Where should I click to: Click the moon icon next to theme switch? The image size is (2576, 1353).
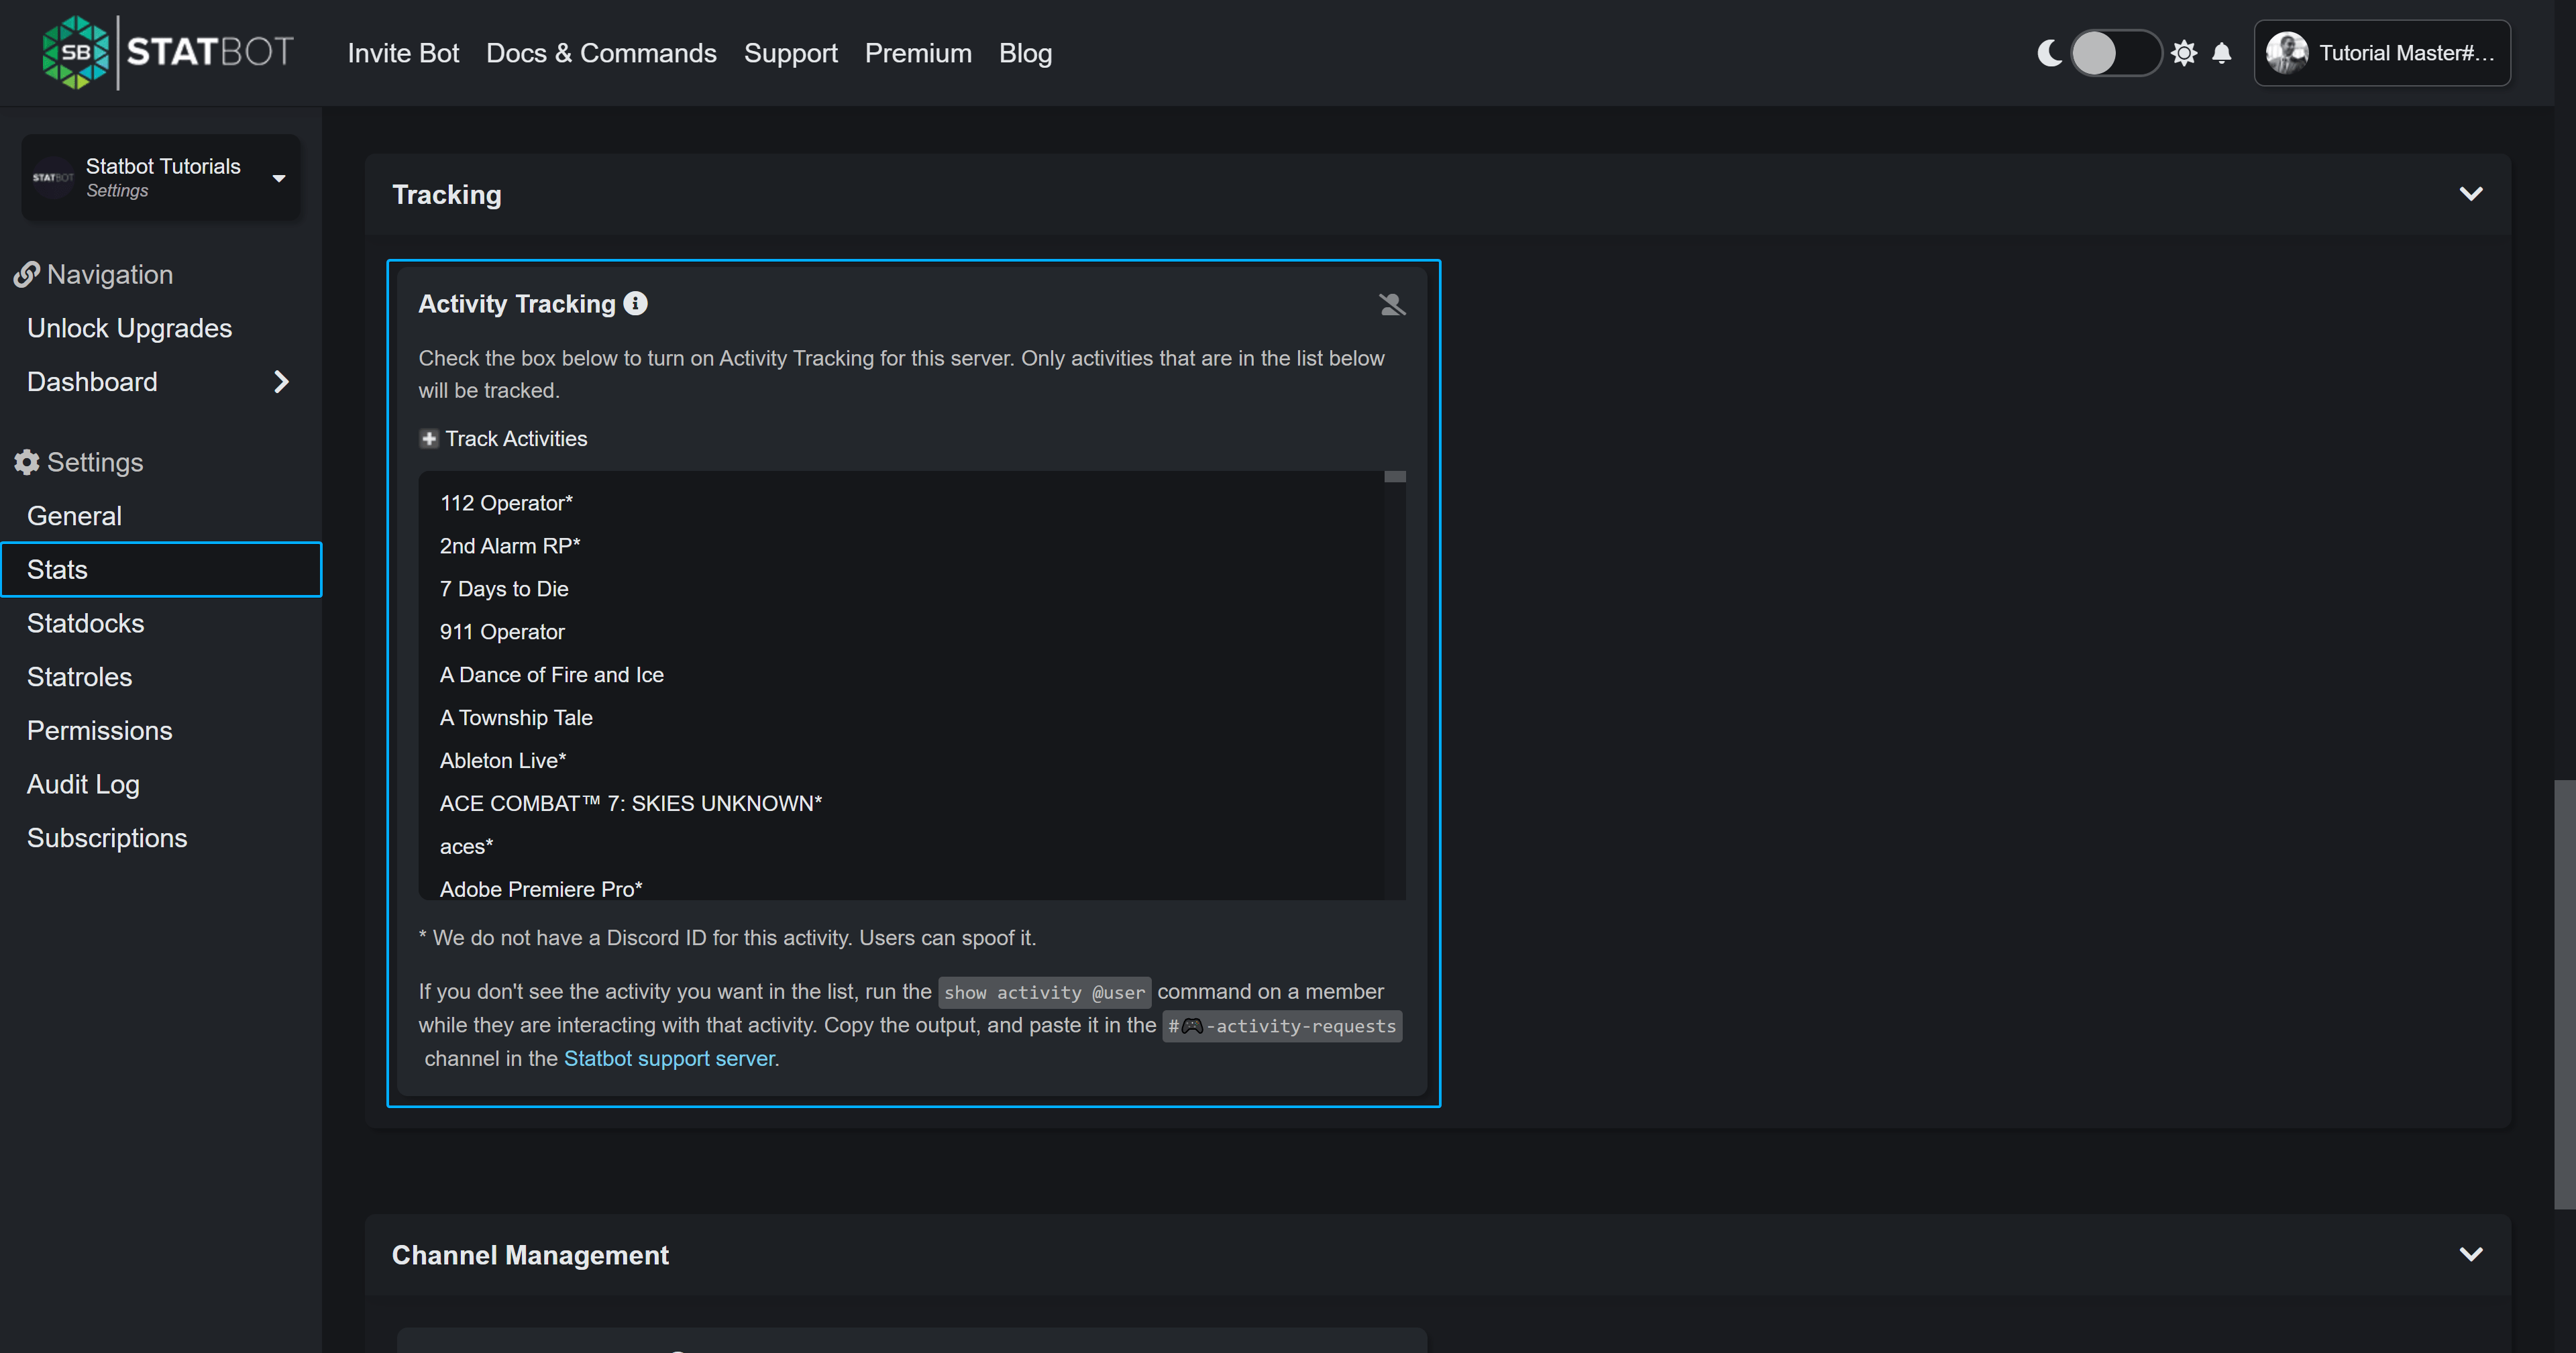[x=2049, y=53]
